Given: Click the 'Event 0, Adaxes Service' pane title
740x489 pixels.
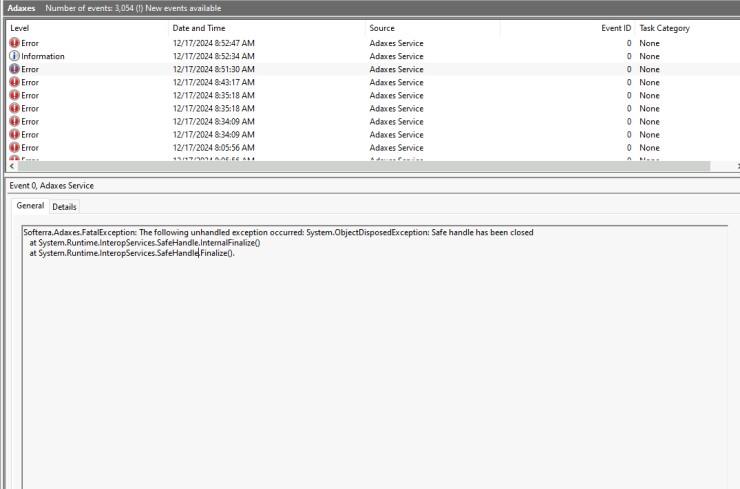Looking at the screenshot, I should 51,185.
